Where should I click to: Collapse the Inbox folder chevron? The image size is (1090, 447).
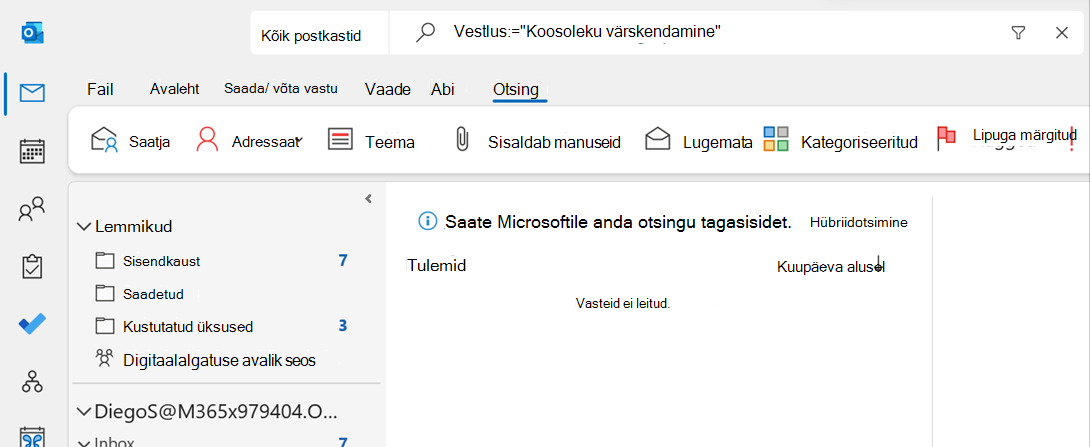coord(85,442)
